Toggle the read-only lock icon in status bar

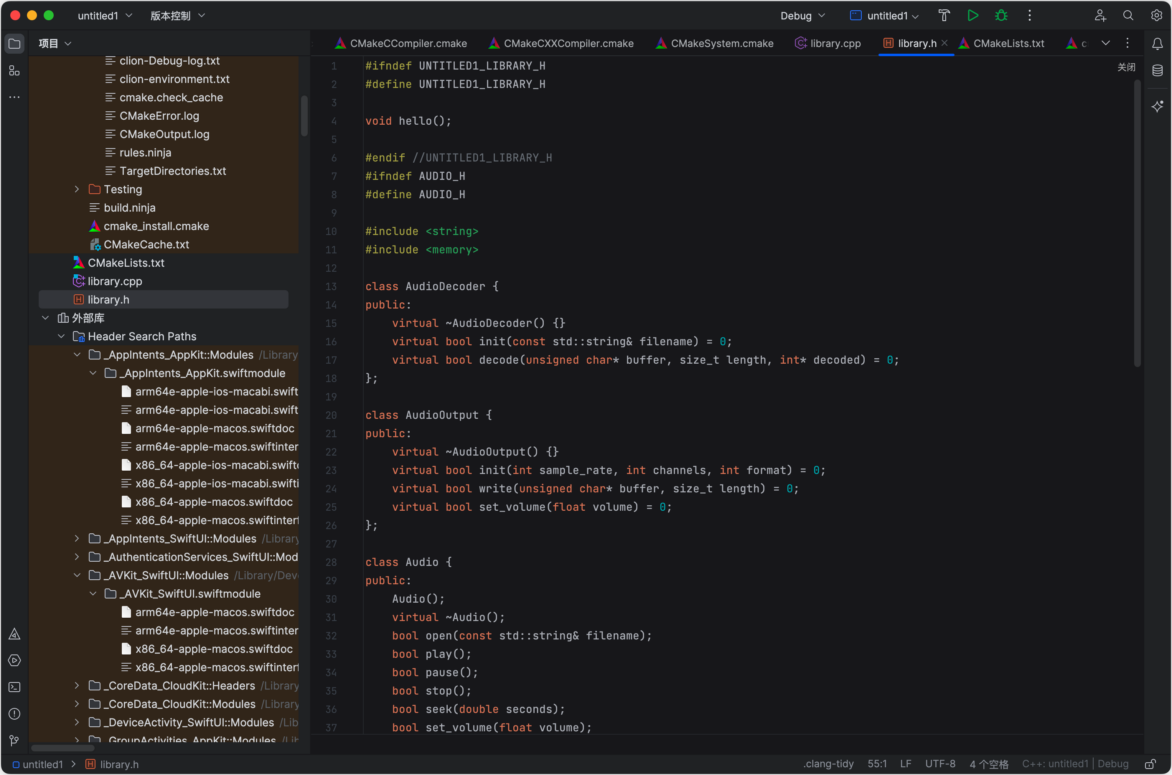(x=1150, y=764)
